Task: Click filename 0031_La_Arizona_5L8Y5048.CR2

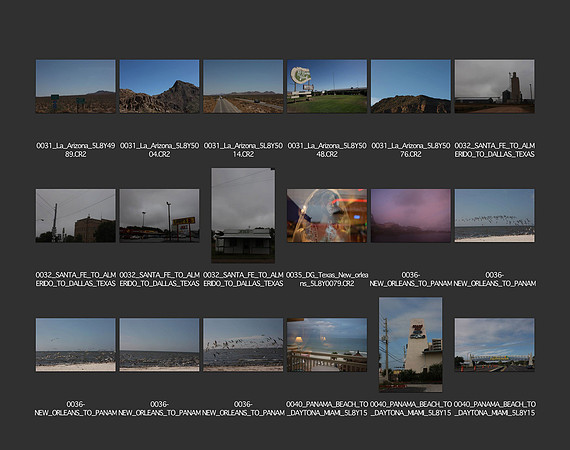Action: pos(327,150)
